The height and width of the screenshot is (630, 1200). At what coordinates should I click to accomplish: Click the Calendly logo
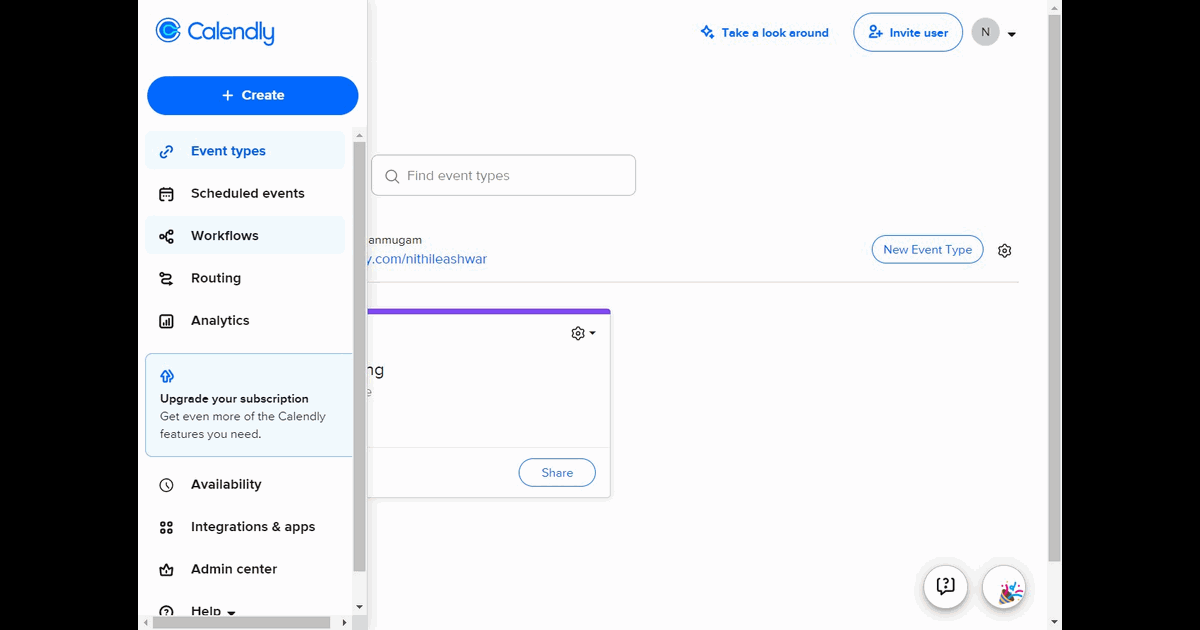215,32
